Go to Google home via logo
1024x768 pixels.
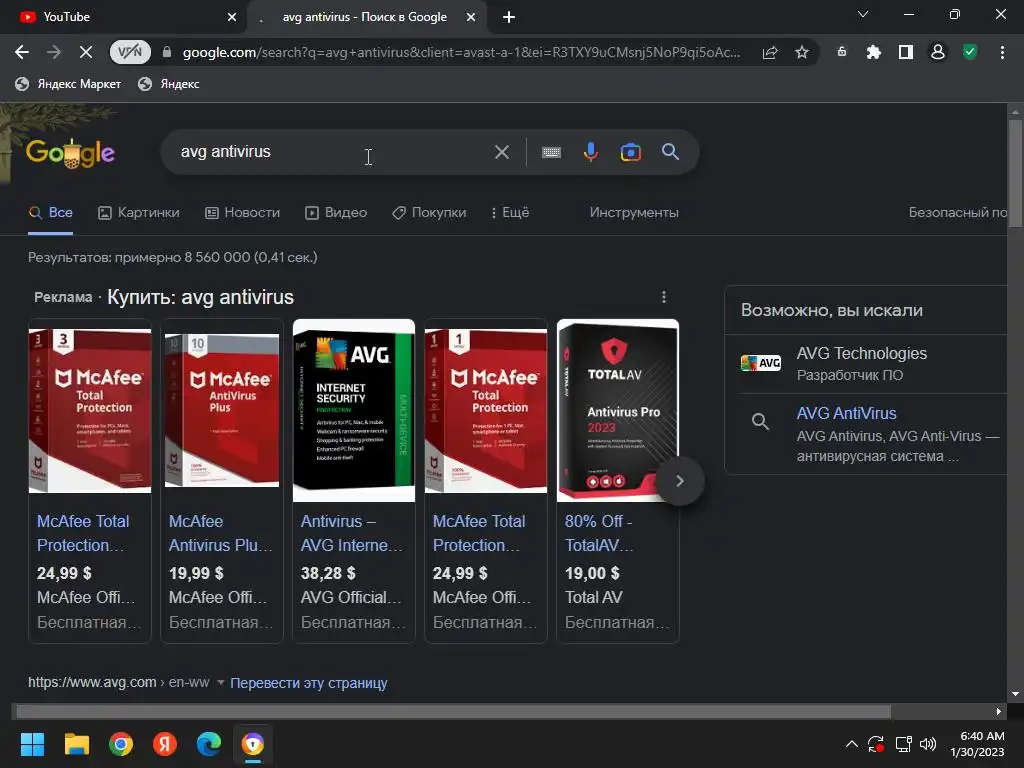point(70,153)
